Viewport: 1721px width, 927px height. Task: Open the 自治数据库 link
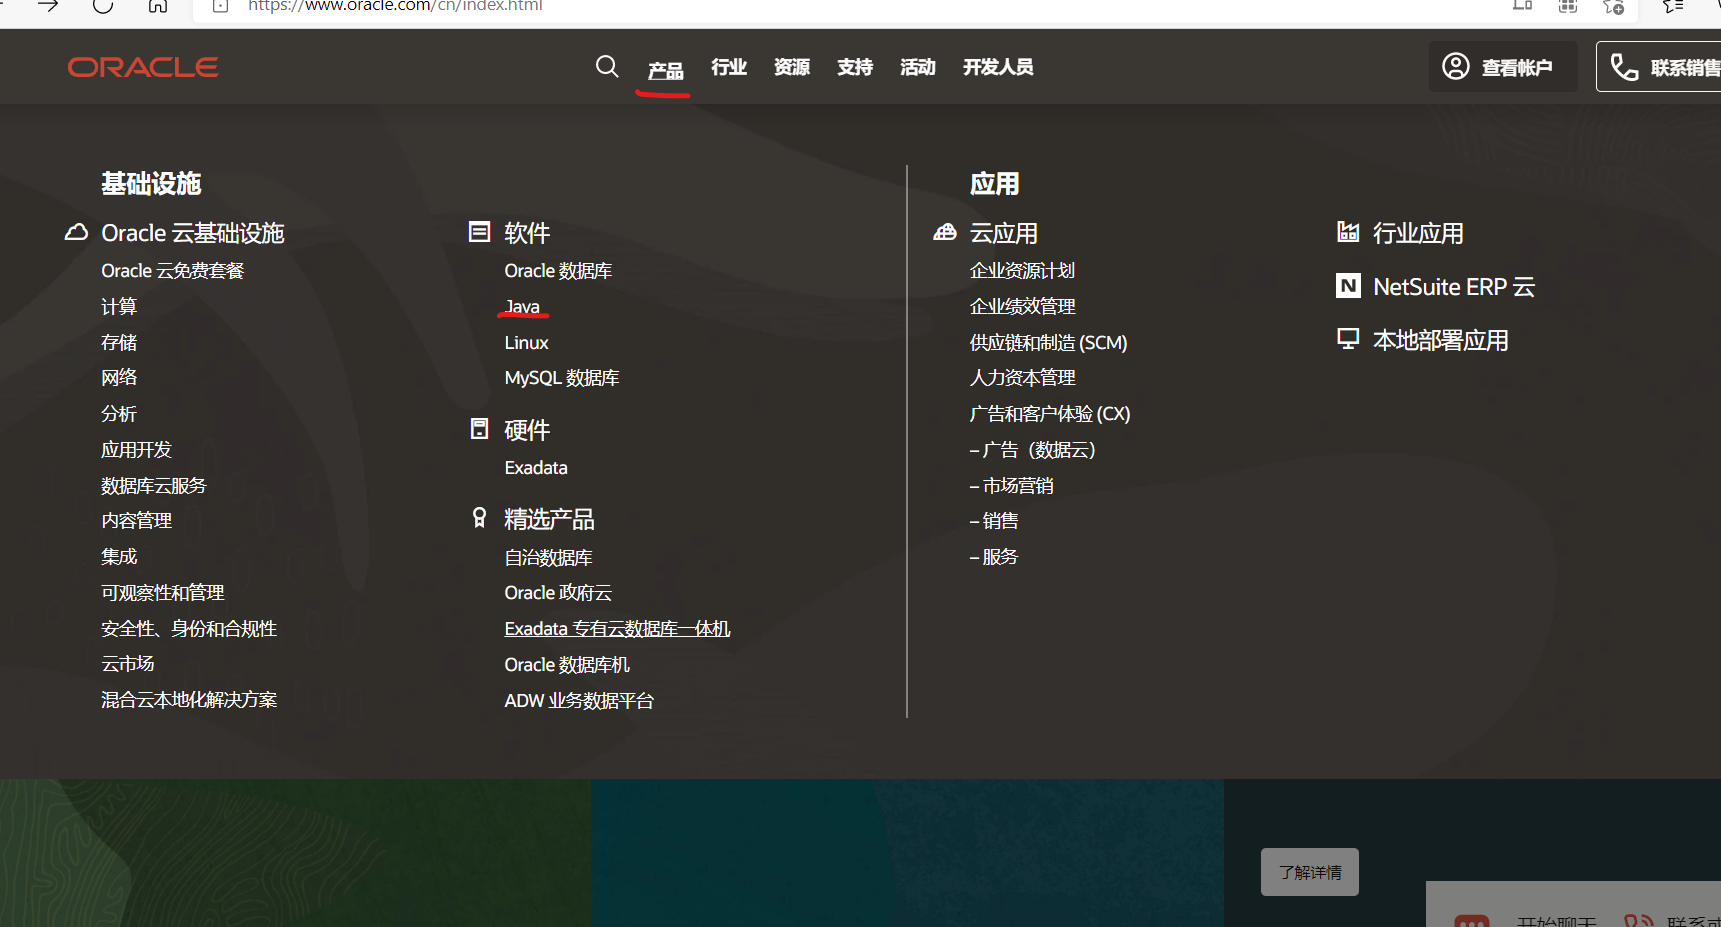[x=549, y=558]
